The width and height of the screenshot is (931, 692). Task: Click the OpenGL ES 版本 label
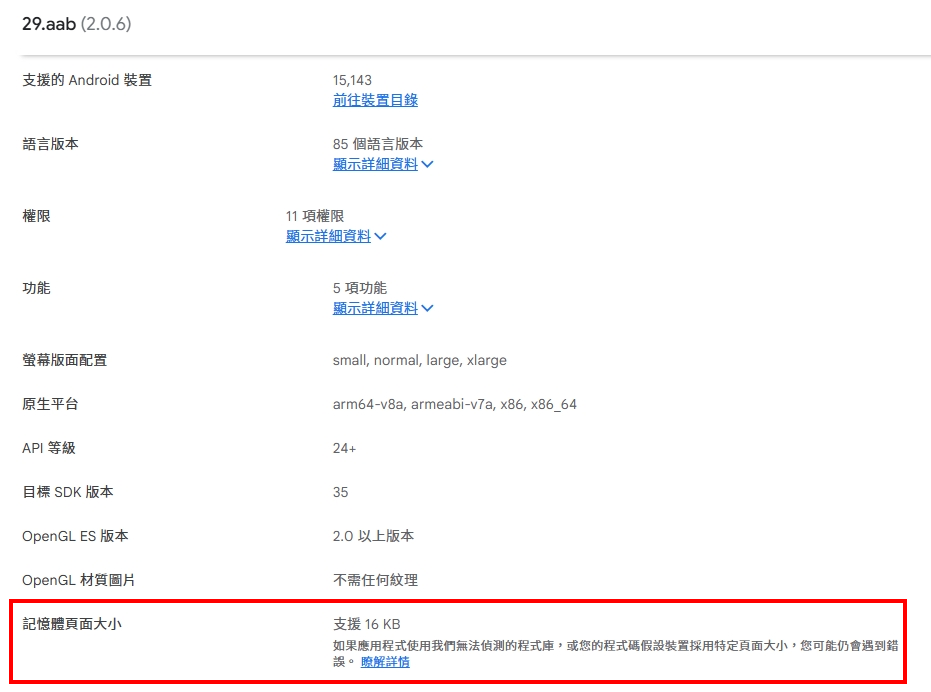tap(75, 536)
